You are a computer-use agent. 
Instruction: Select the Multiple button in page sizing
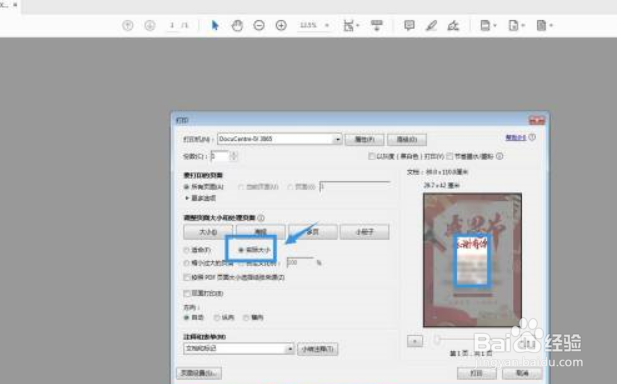click(312, 232)
